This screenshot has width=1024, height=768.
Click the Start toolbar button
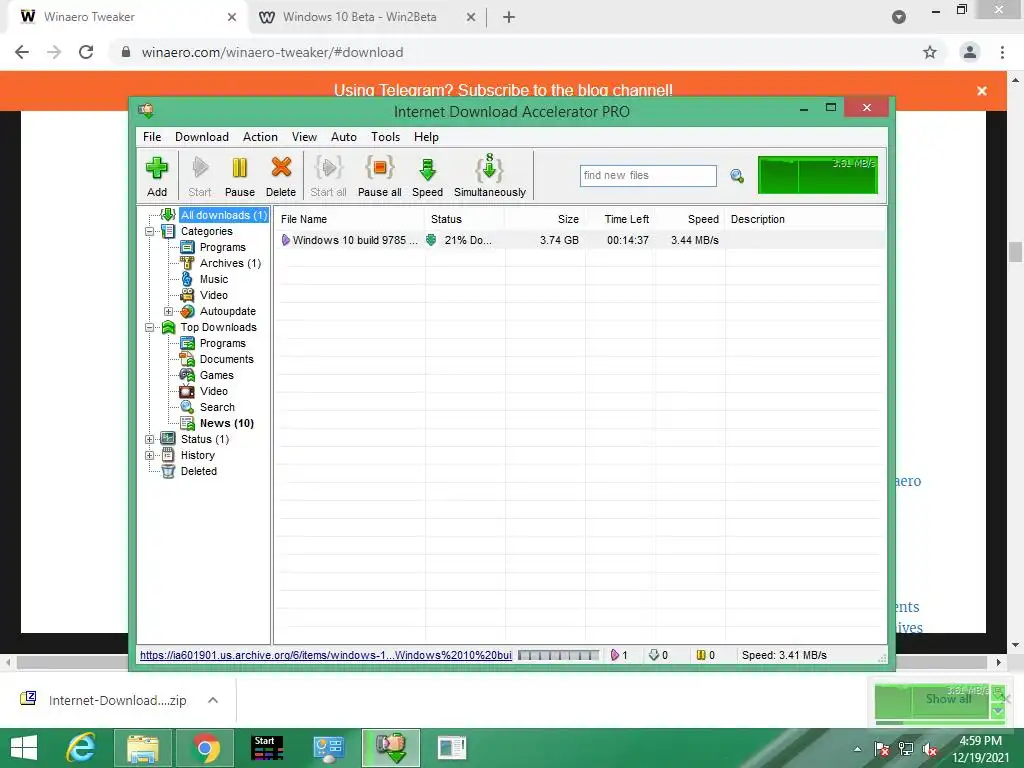200,176
